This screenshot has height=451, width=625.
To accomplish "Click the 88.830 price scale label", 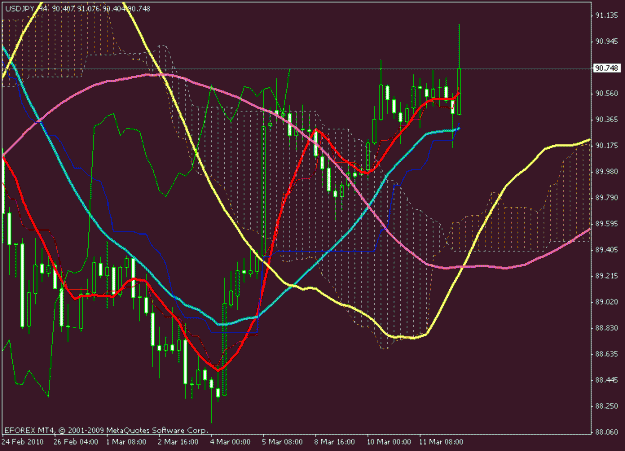I will (x=607, y=328).
